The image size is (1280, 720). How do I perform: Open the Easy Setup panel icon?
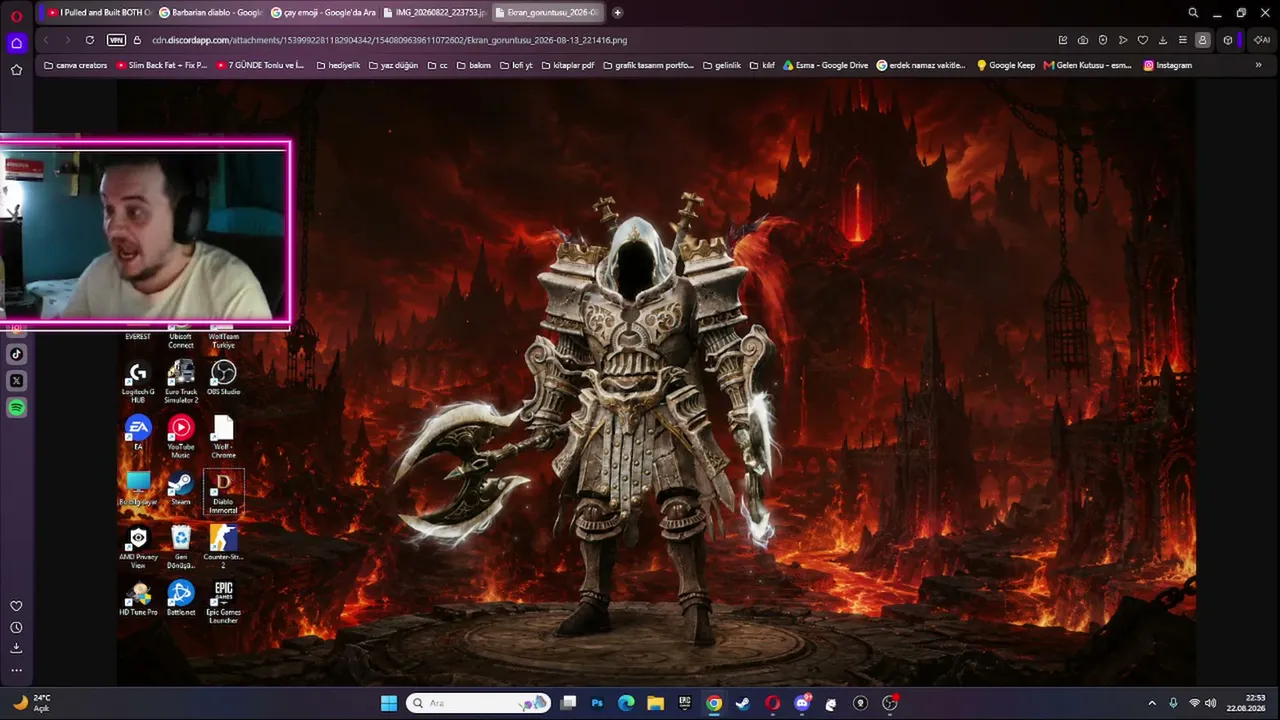click(1182, 40)
